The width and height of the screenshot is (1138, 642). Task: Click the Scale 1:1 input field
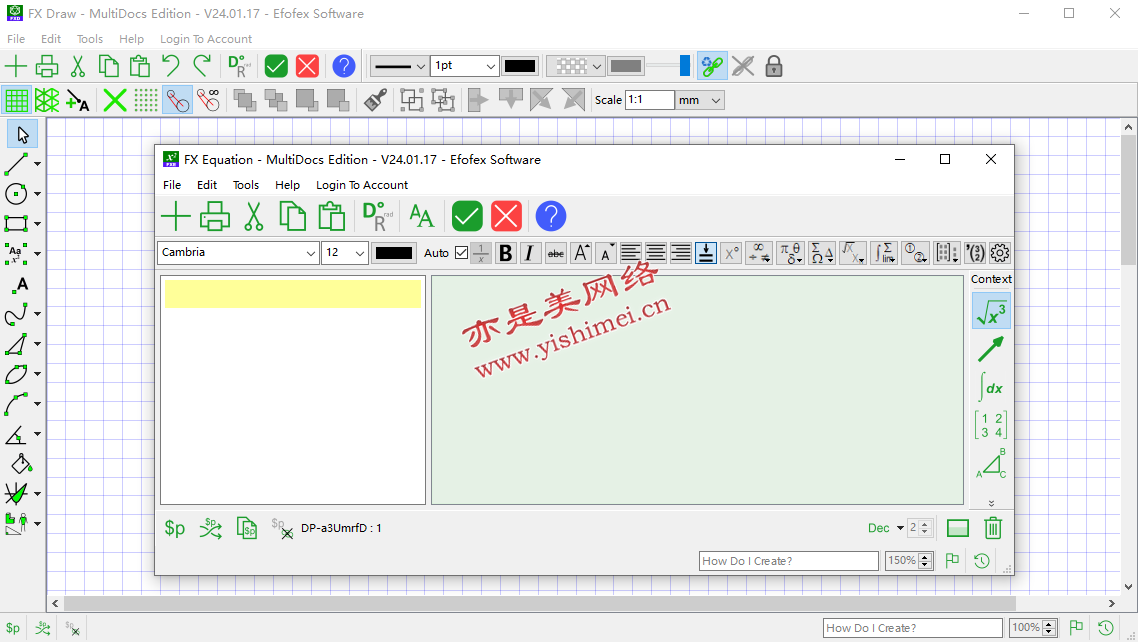(650, 100)
